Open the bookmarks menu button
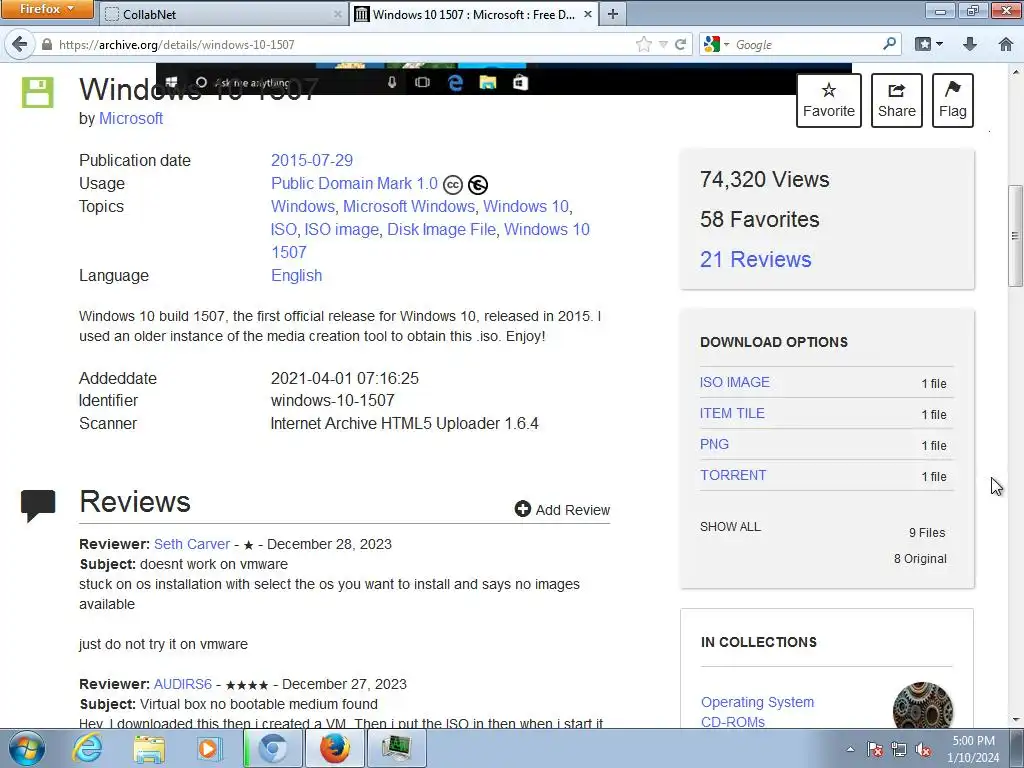Screen dimensions: 1024x768 928,44
